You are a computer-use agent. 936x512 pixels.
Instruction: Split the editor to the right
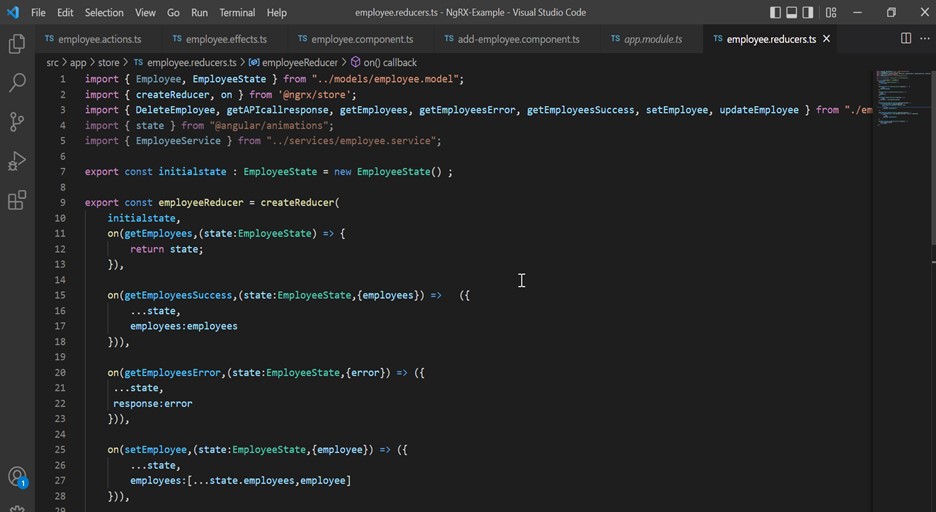pyautogui.click(x=906, y=39)
